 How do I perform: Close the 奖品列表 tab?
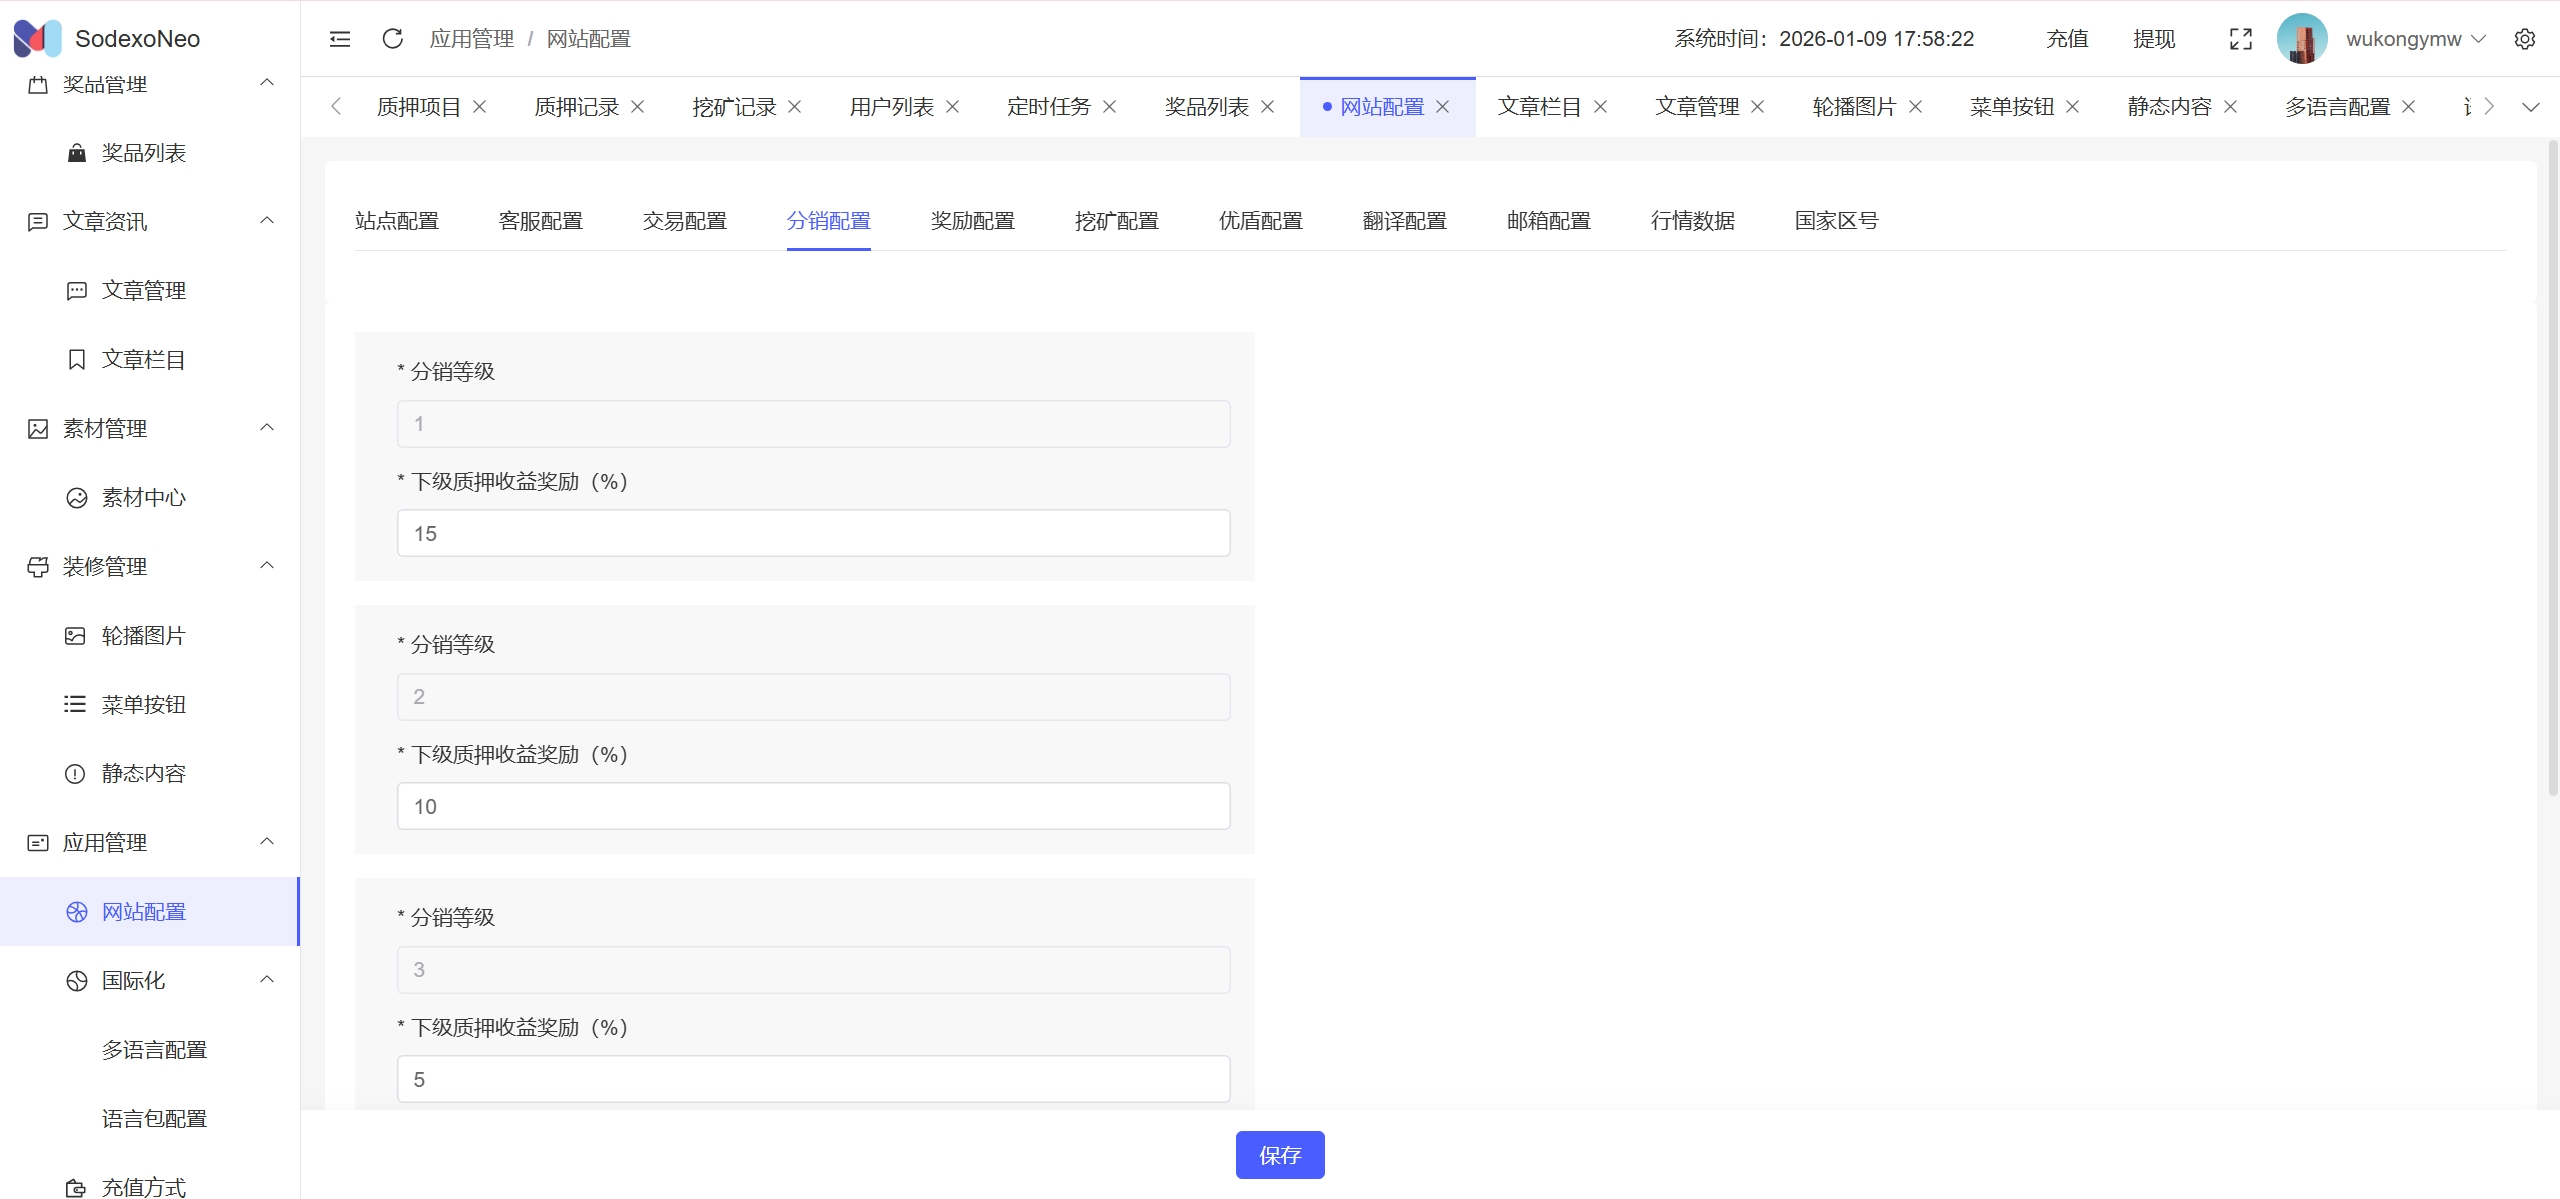1268,107
